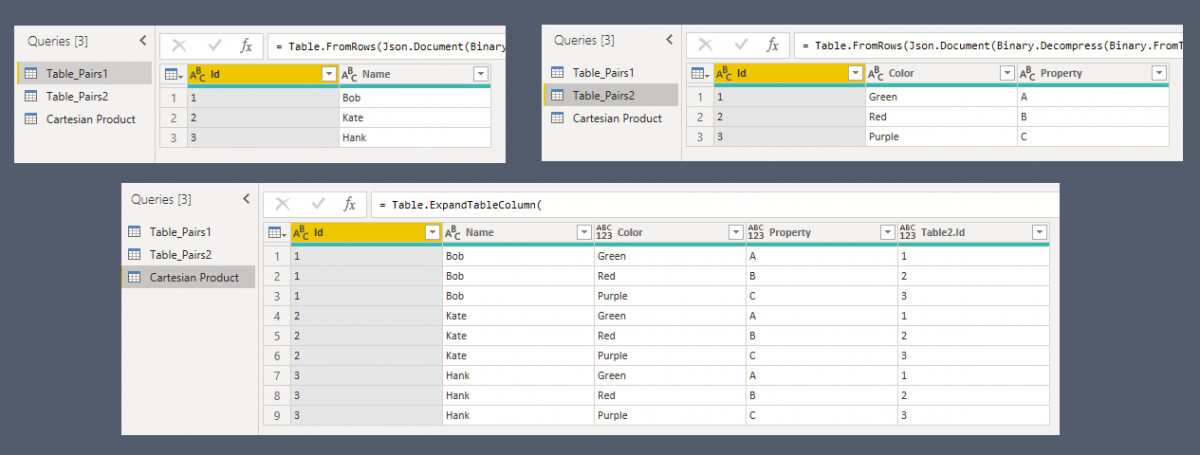Click the Table.ExpandTableColumn formula bar
Viewport: 1200px width, 455px height.
point(712,204)
